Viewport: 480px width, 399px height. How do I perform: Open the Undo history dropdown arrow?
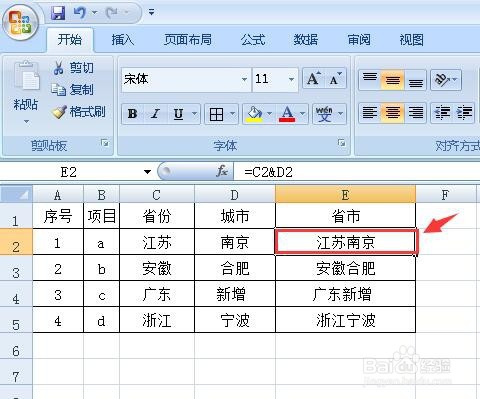click(x=94, y=13)
